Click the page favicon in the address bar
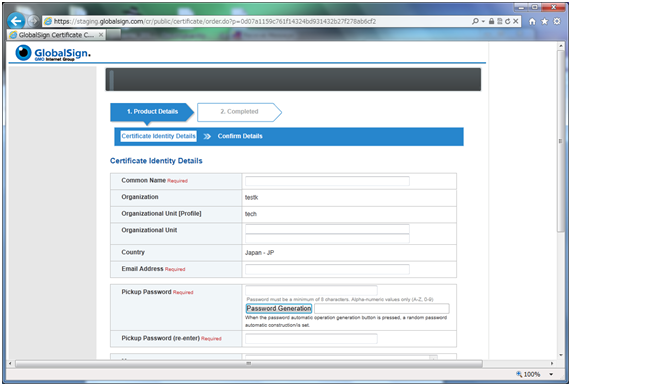Screen dimensions: 646x386 click(x=48, y=21)
